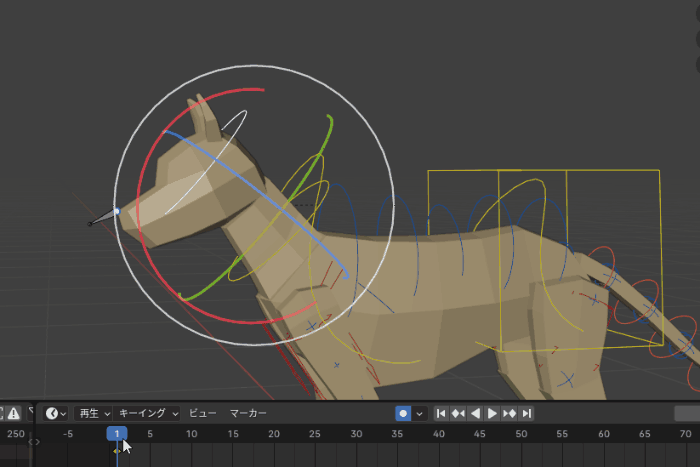This screenshot has height=467, width=700.
Task: Jump to the next keyframe
Action: pos(509,413)
